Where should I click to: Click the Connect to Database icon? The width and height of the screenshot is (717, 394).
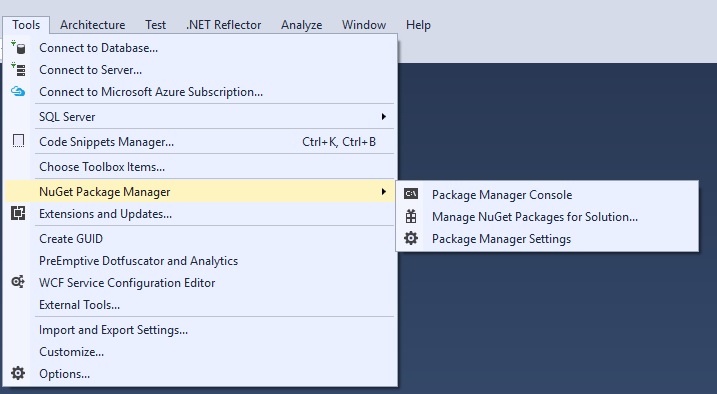(x=18, y=48)
